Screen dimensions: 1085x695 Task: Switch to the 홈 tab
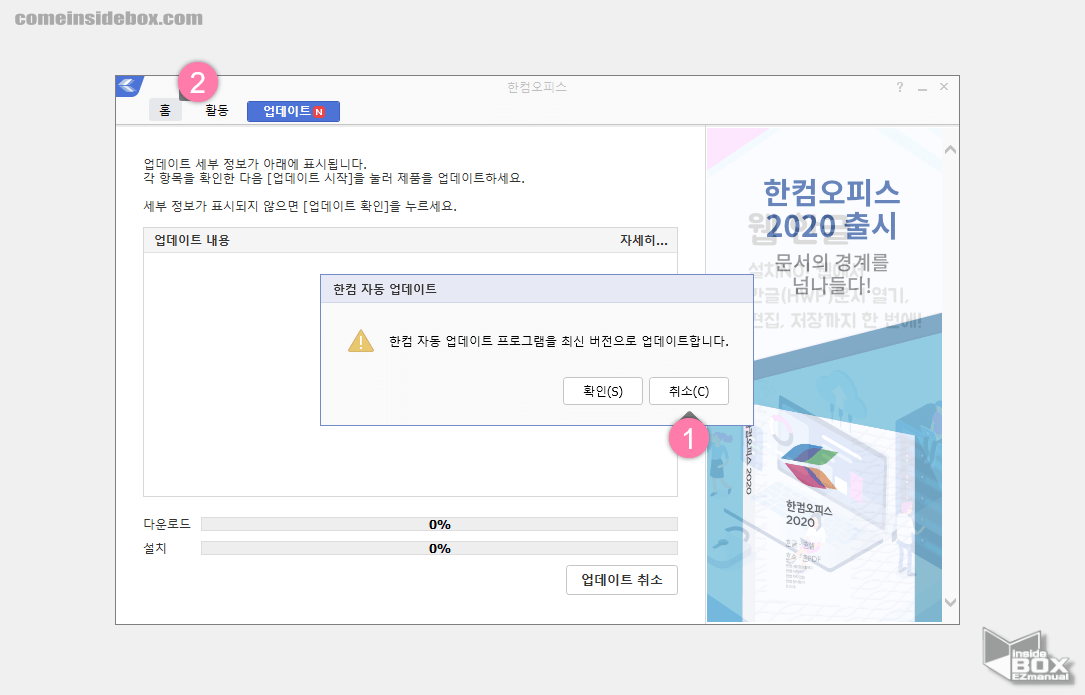click(165, 110)
